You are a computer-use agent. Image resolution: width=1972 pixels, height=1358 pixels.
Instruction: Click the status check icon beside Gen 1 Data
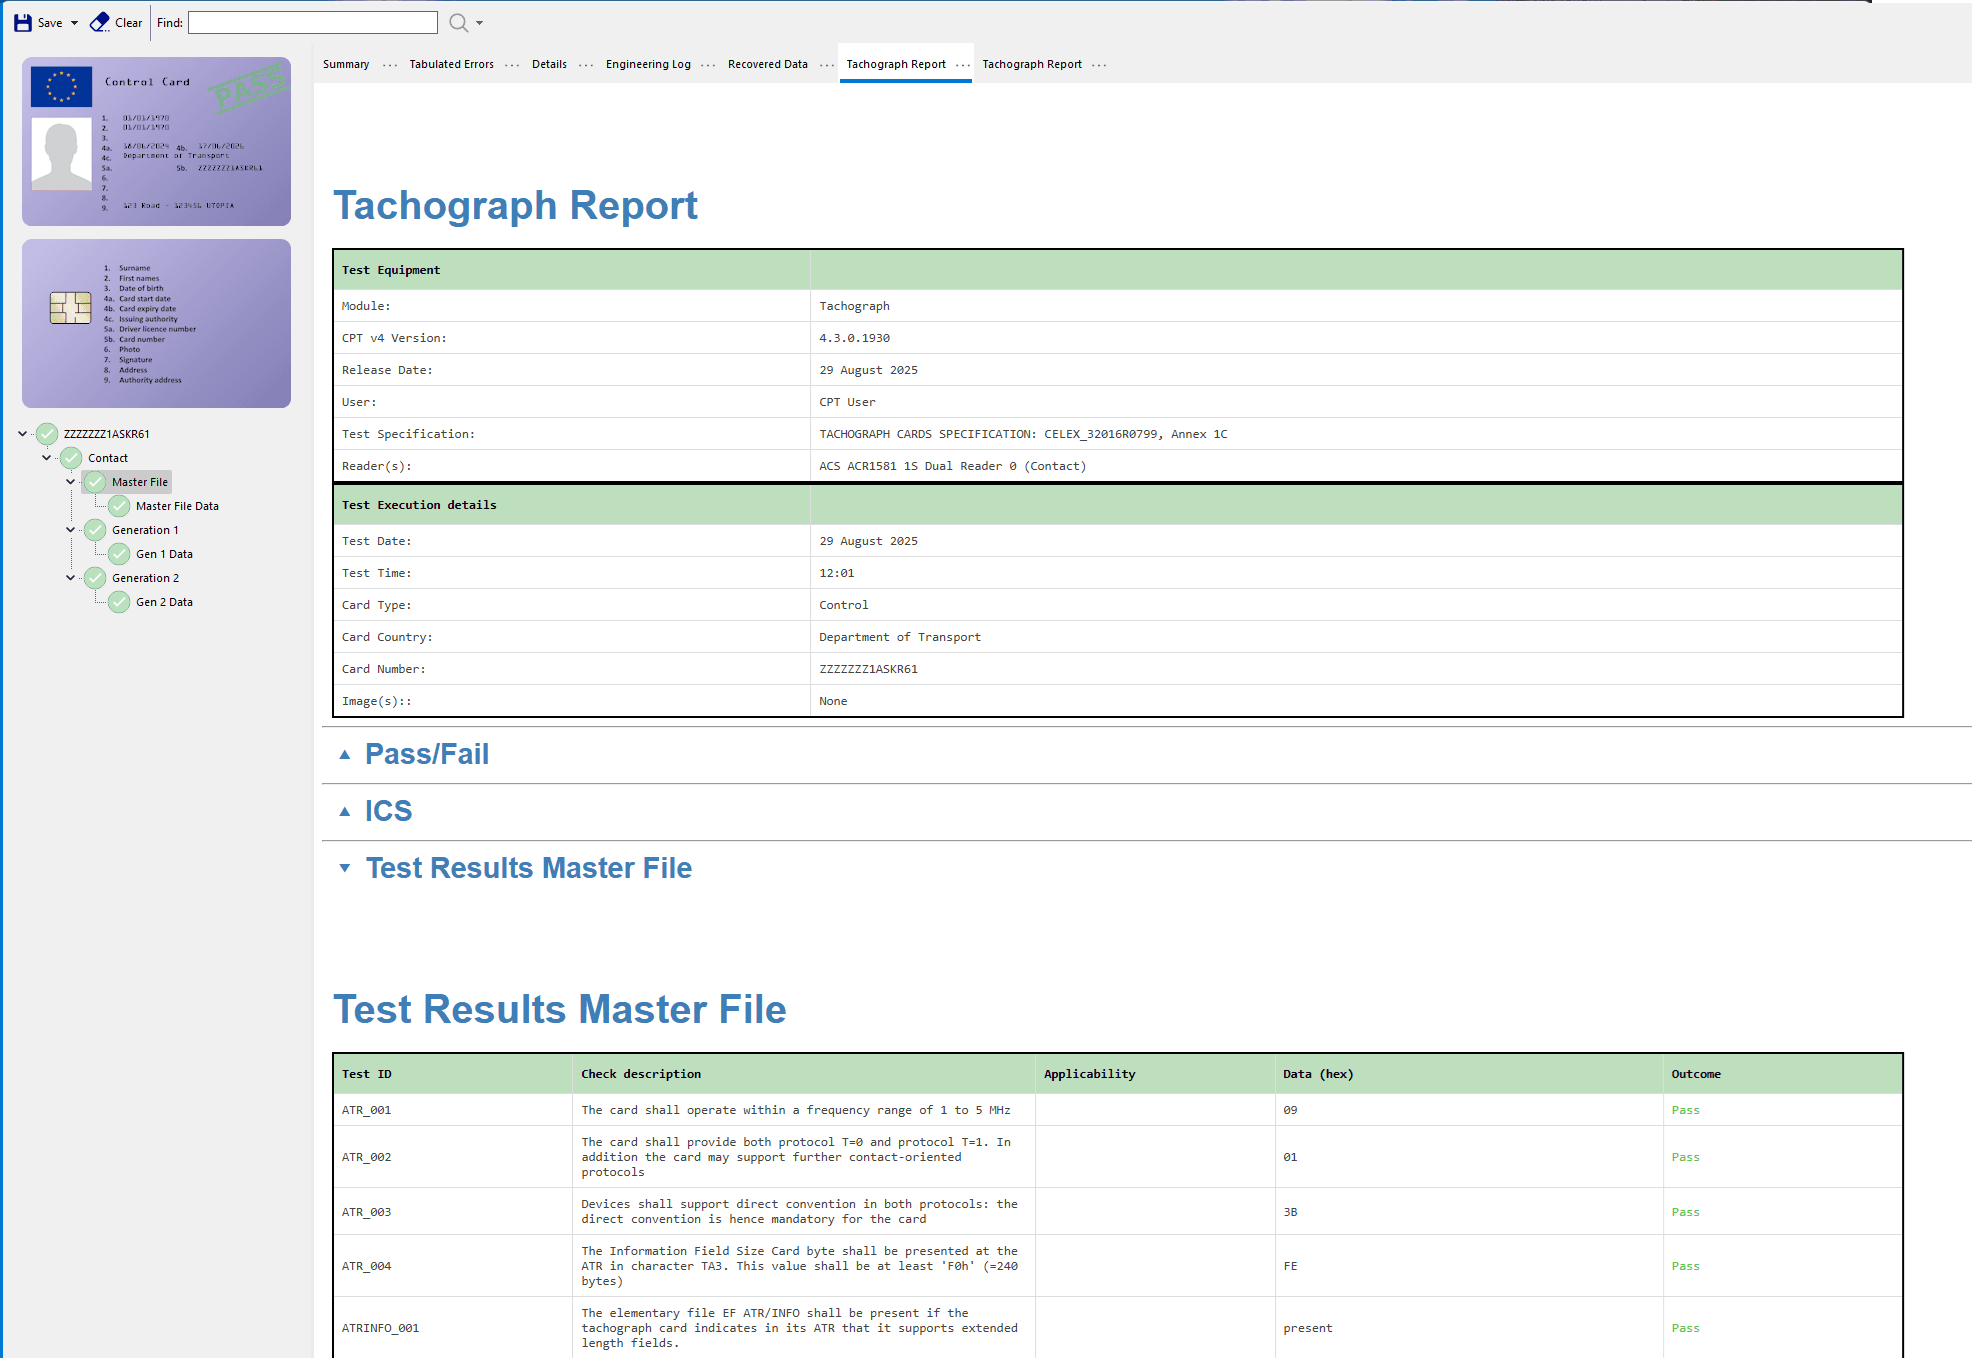coord(118,553)
